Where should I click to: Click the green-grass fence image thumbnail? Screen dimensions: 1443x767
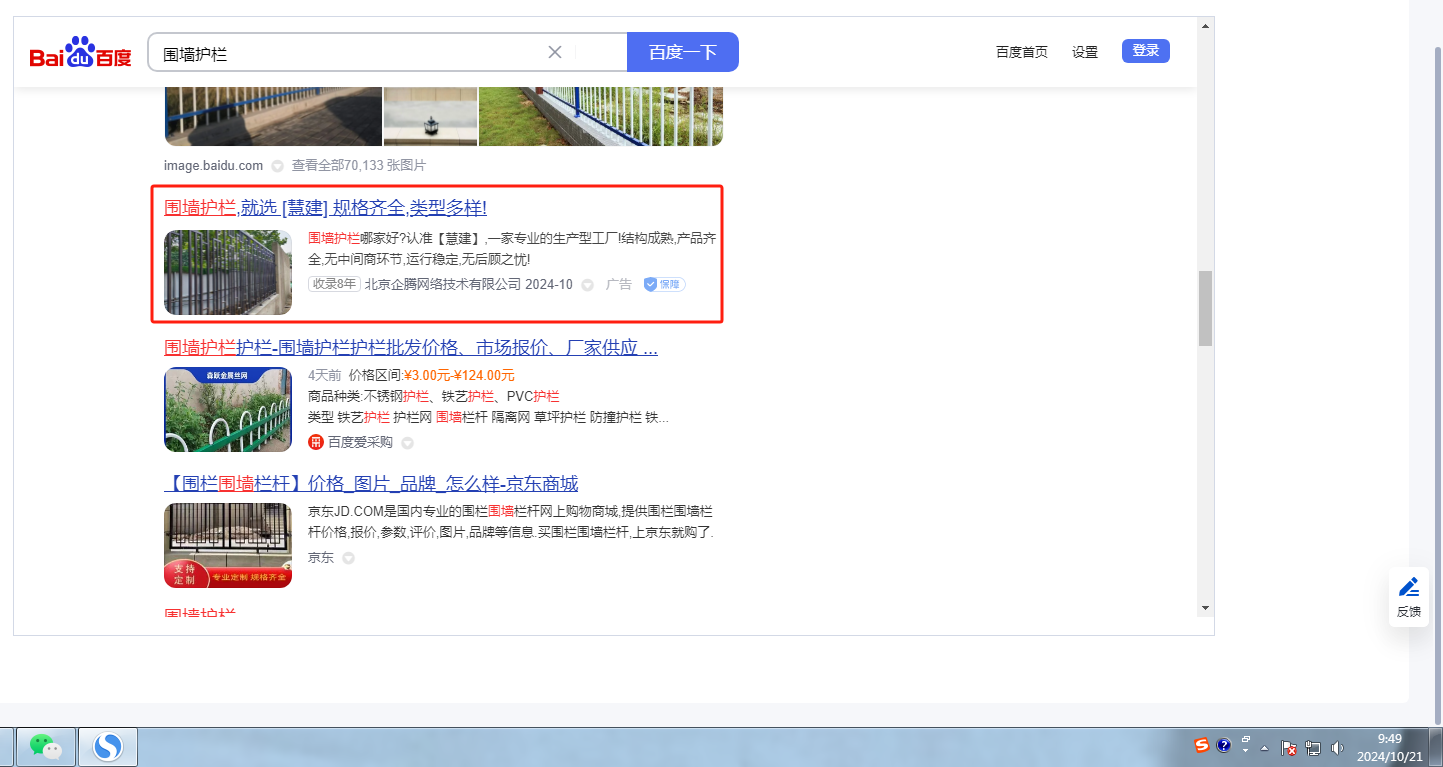click(x=601, y=117)
